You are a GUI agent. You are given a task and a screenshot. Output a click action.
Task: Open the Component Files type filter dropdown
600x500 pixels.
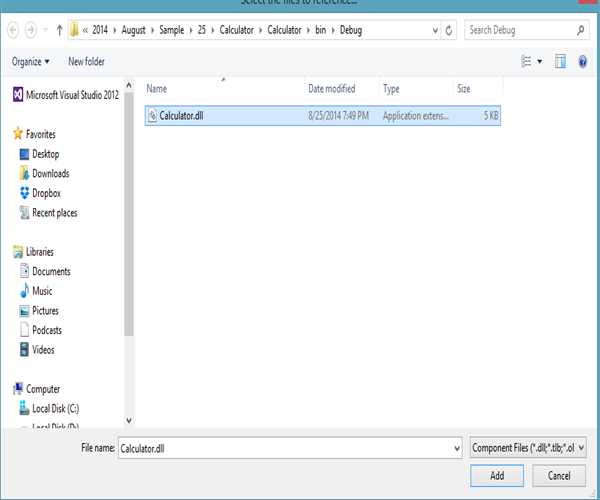tap(528, 449)
